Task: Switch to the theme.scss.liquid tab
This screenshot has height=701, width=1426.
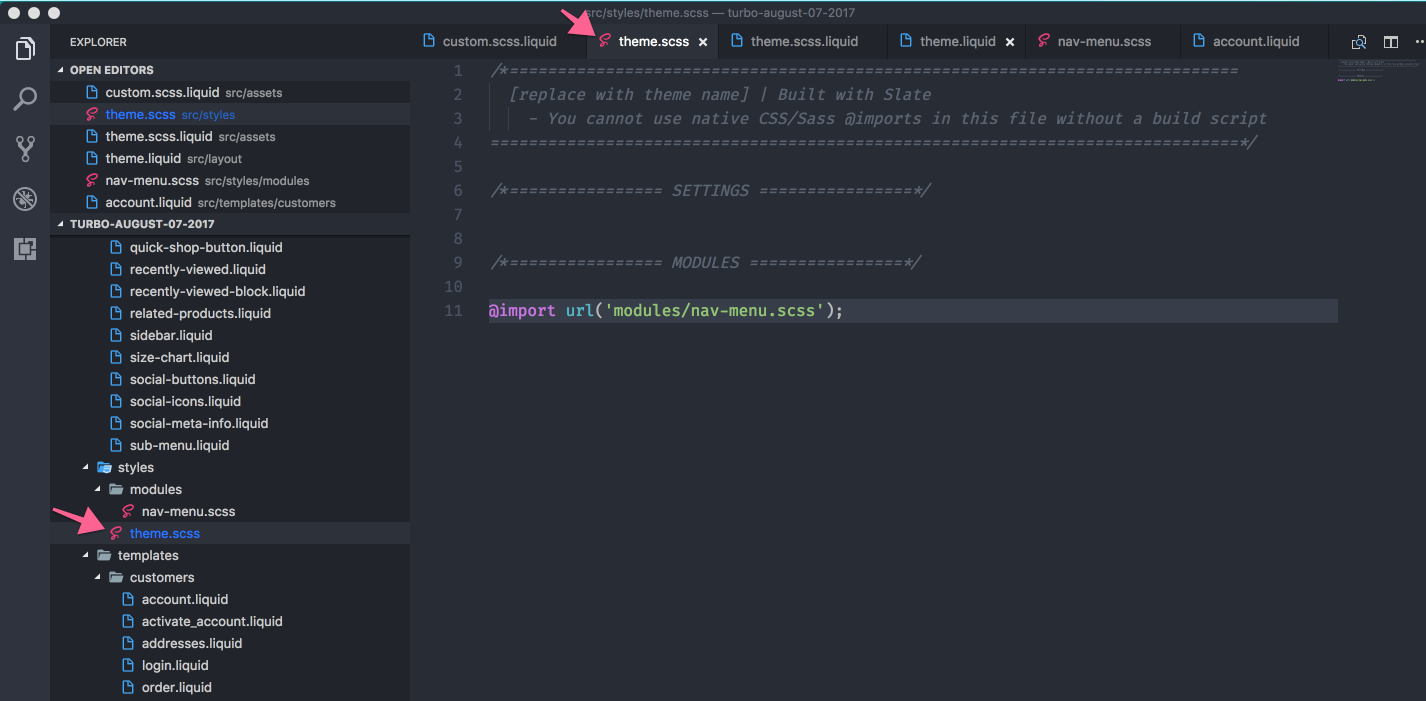Action: [804, 41]
